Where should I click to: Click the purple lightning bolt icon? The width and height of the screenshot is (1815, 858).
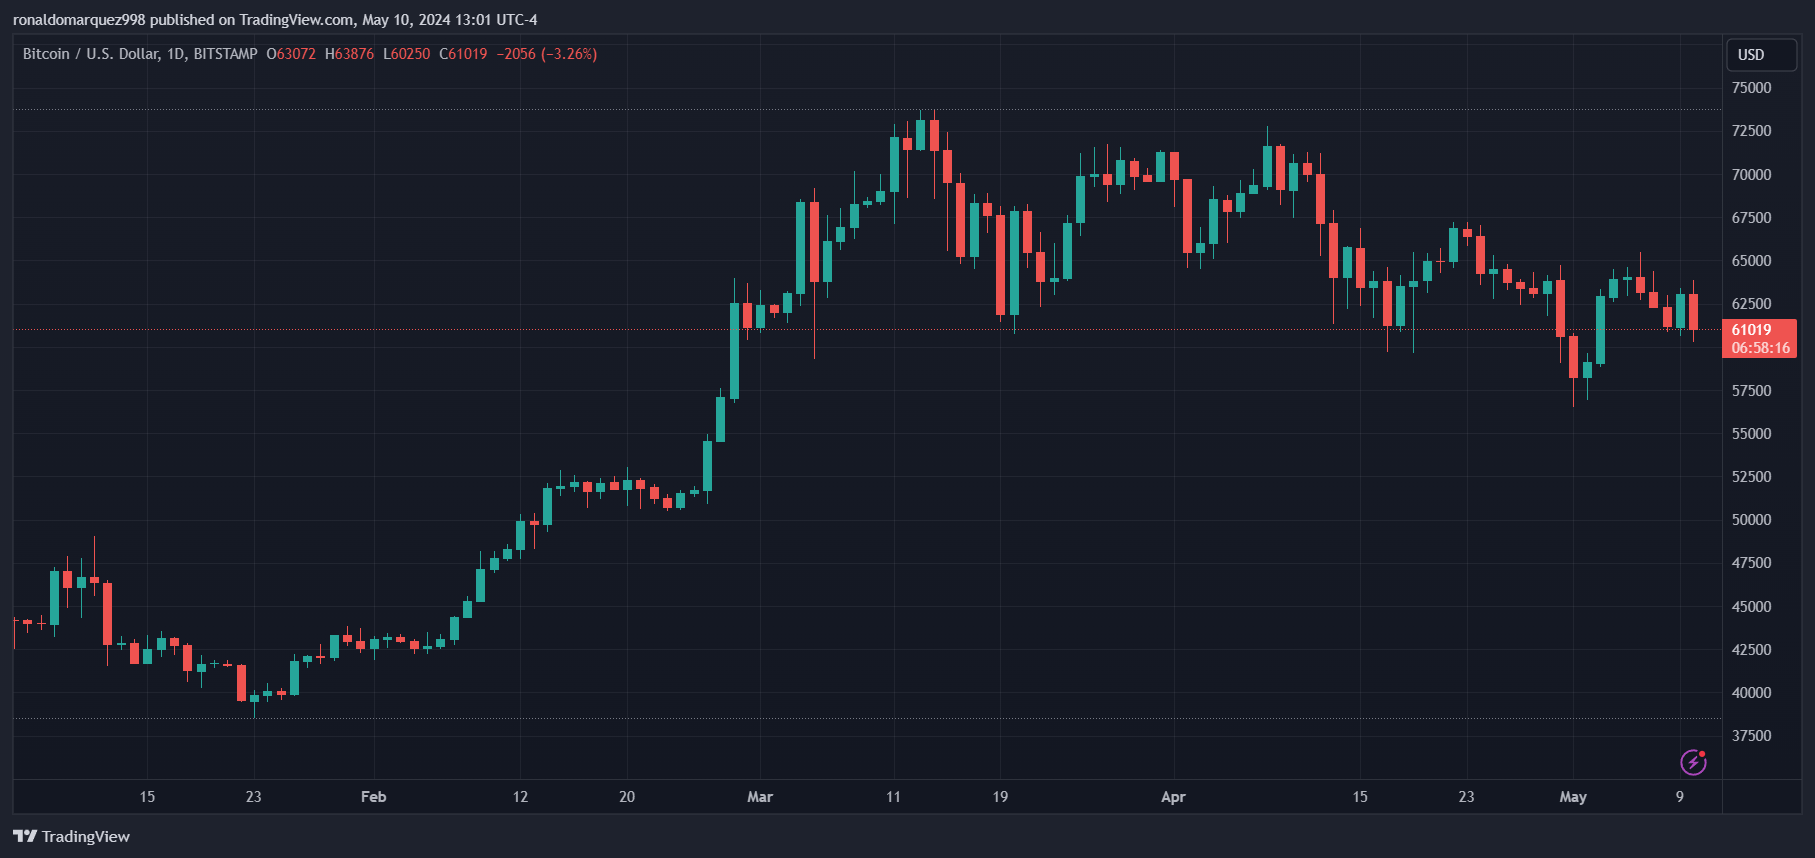(x=1693, y=762)
